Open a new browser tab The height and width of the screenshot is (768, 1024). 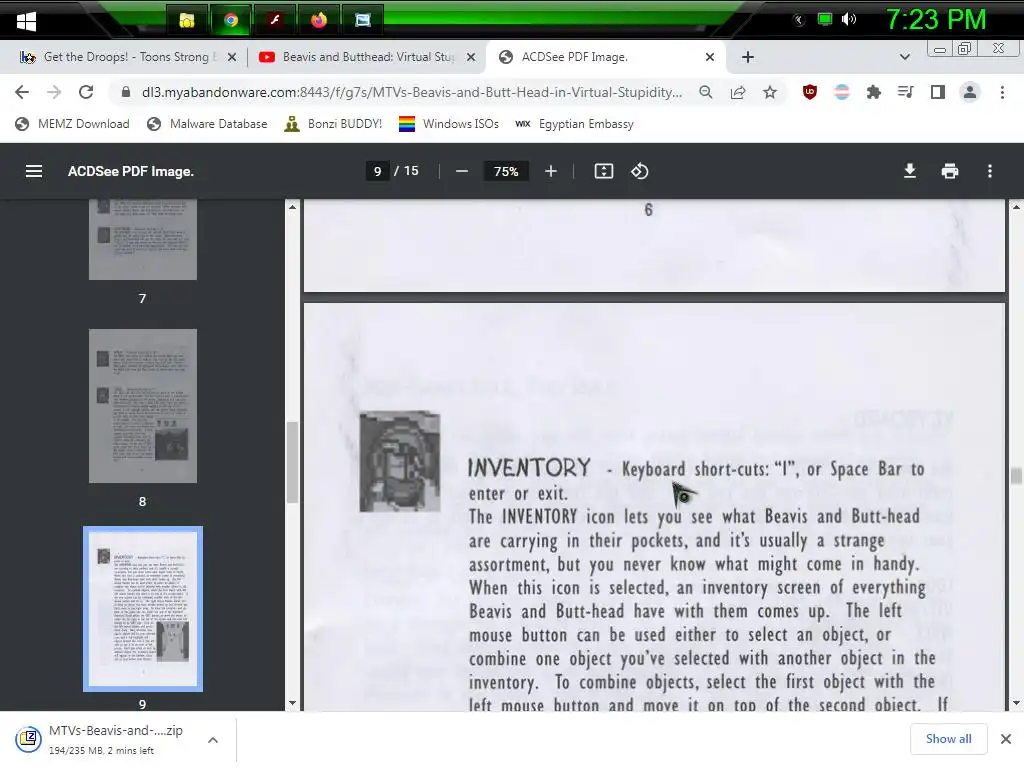[x=748, y=57]
